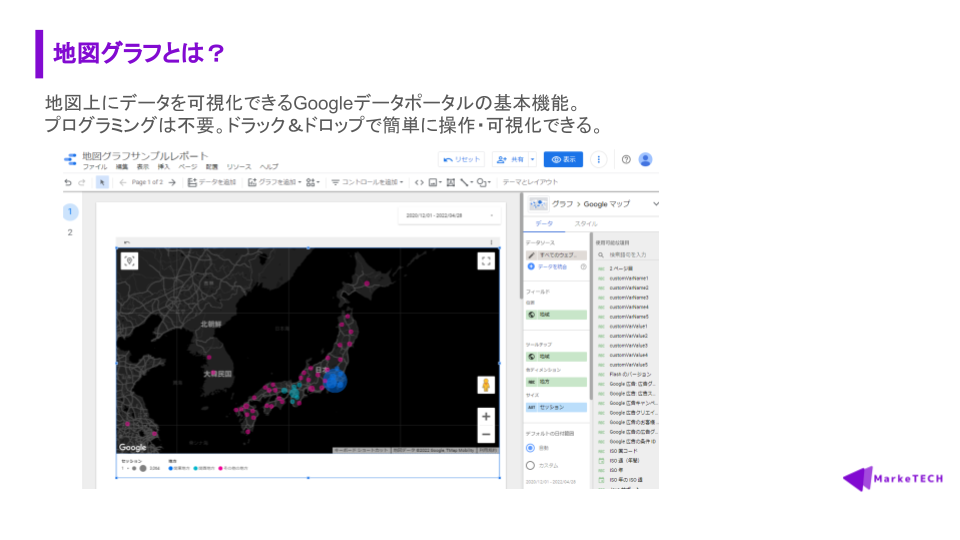Click the Street View pegman icon
Viewport: 960px width, 540px height.
(x=486, y=385)
